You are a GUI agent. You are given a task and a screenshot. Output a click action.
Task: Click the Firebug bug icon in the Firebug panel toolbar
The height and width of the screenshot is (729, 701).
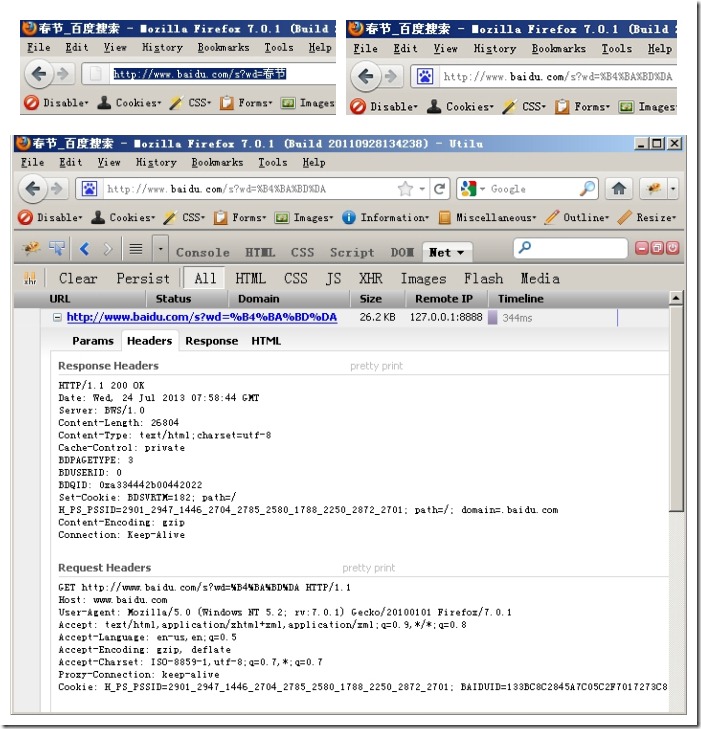(x=32, y=249)
